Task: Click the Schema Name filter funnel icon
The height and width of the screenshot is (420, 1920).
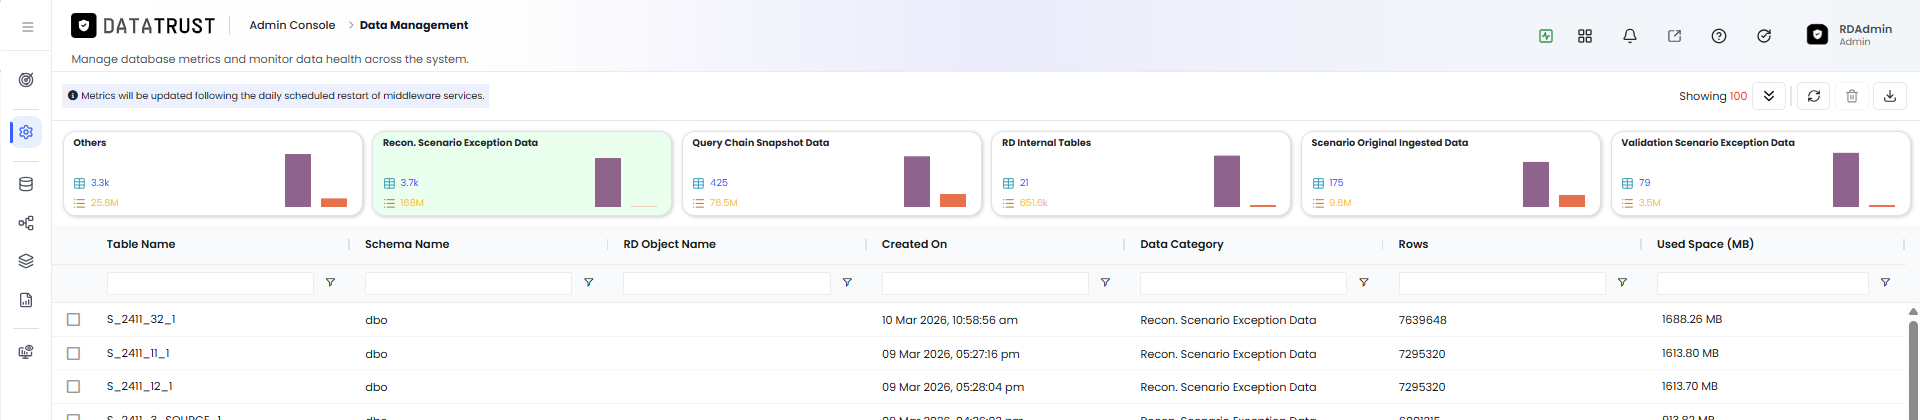Action: pos(589,283)
